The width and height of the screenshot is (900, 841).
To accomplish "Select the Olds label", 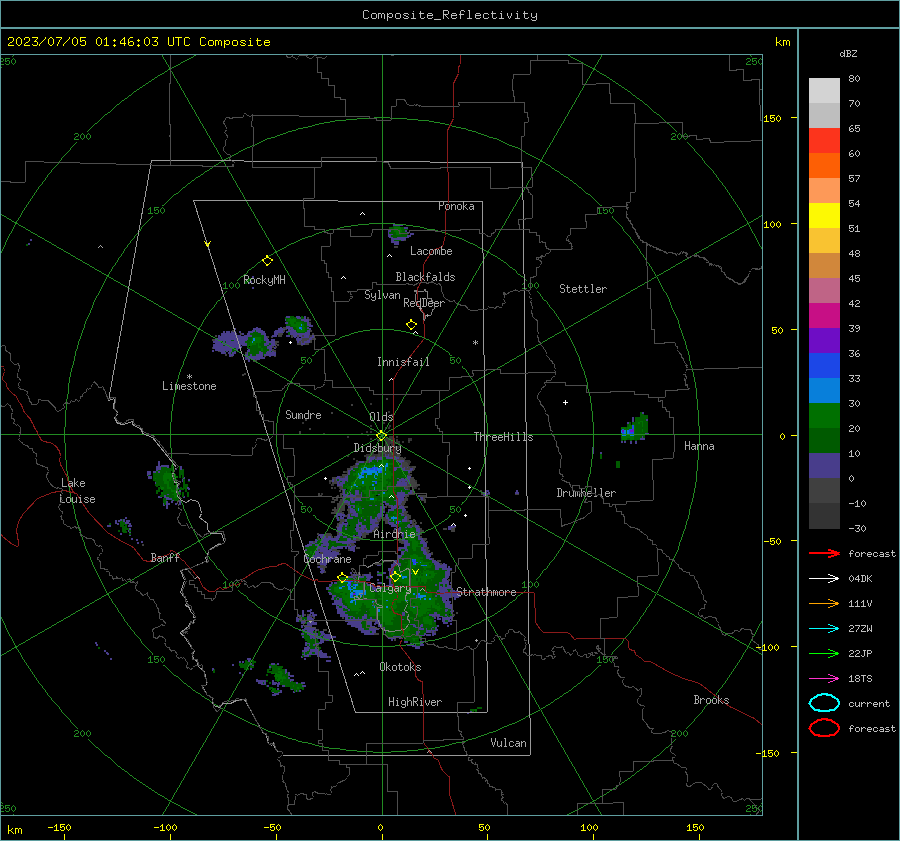I will pyautogui.click(x=381, y=417).
